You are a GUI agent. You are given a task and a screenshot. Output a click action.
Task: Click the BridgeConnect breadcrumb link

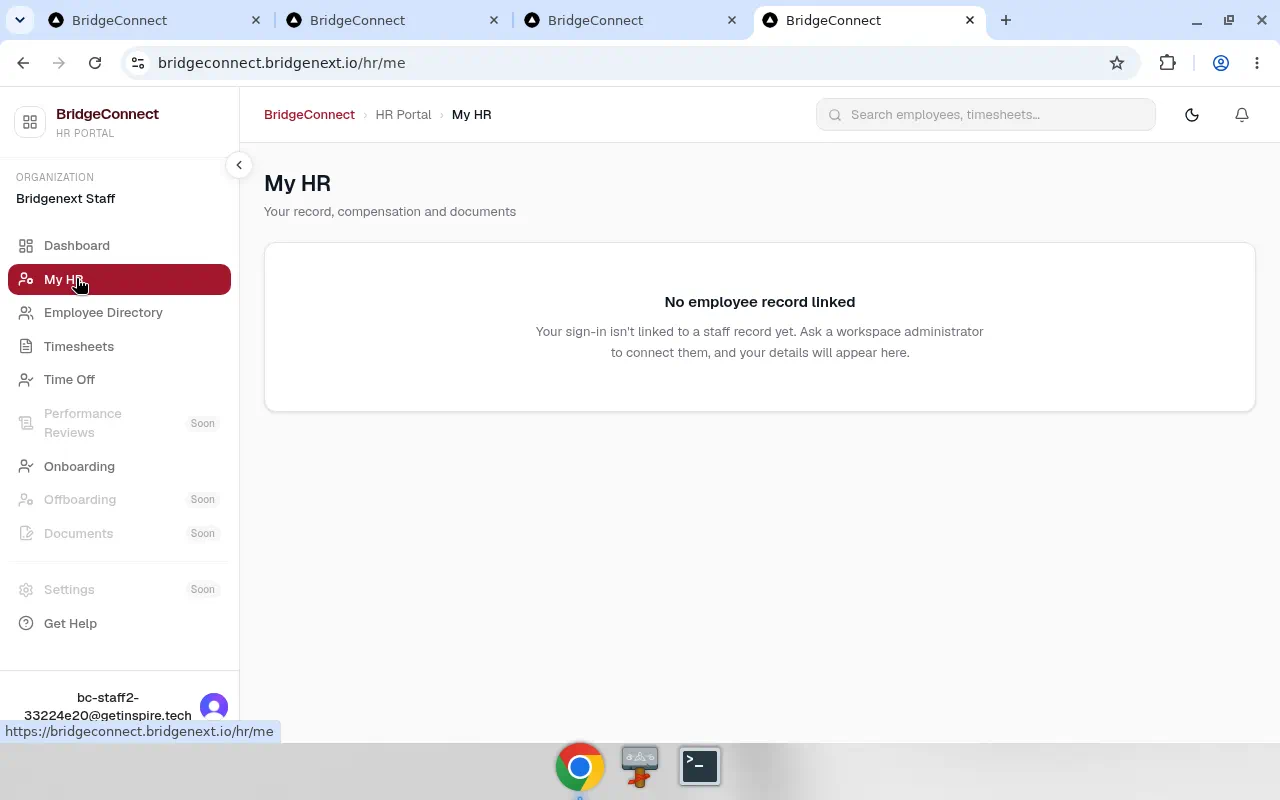309,115
